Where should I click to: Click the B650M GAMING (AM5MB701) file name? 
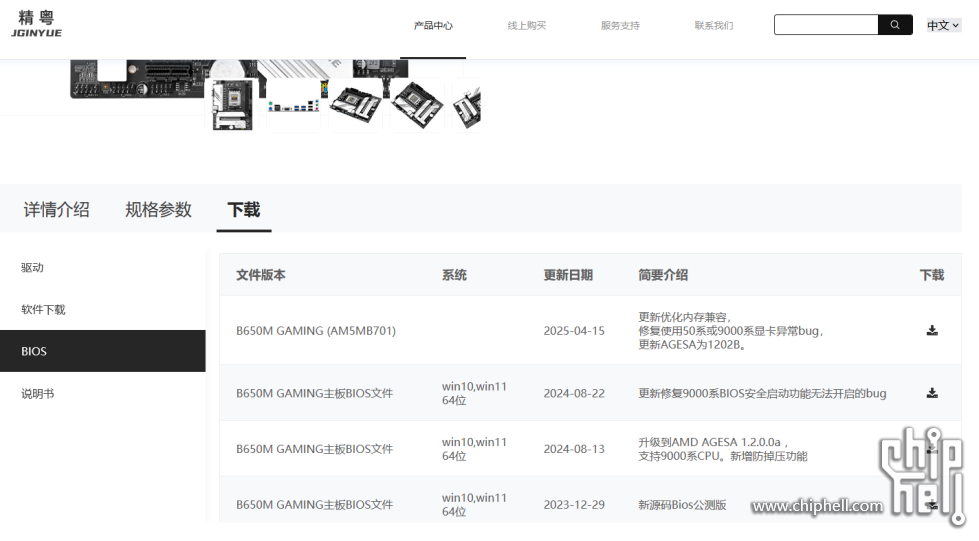[x=316, y=330]
